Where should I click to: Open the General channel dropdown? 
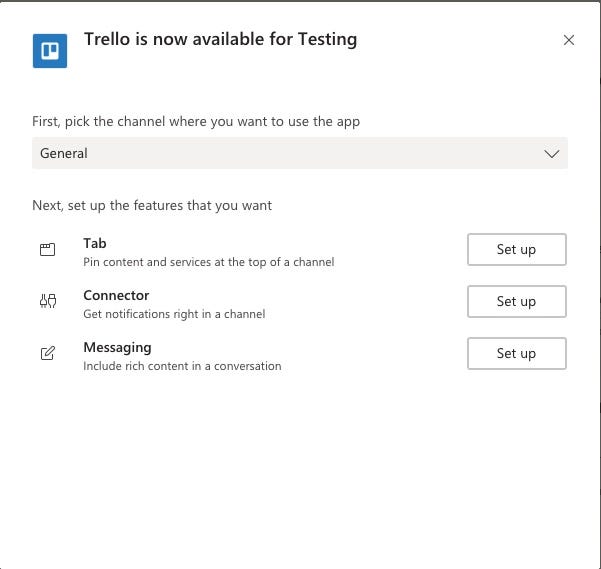299,153
